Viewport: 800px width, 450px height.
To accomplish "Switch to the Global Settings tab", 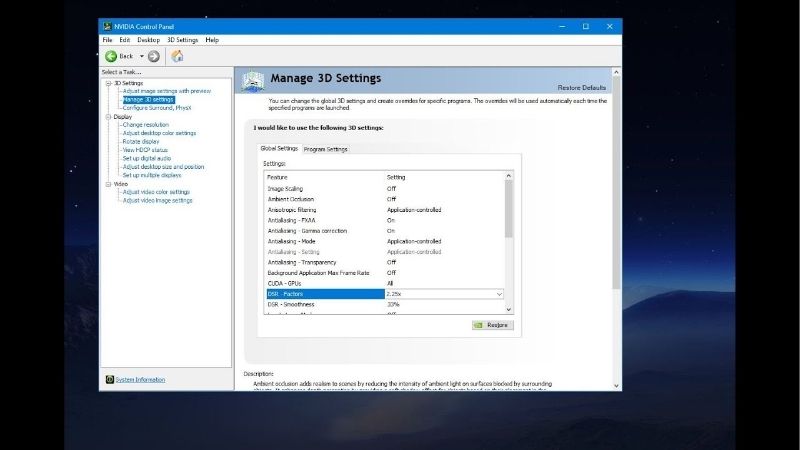I will (279, 148).
